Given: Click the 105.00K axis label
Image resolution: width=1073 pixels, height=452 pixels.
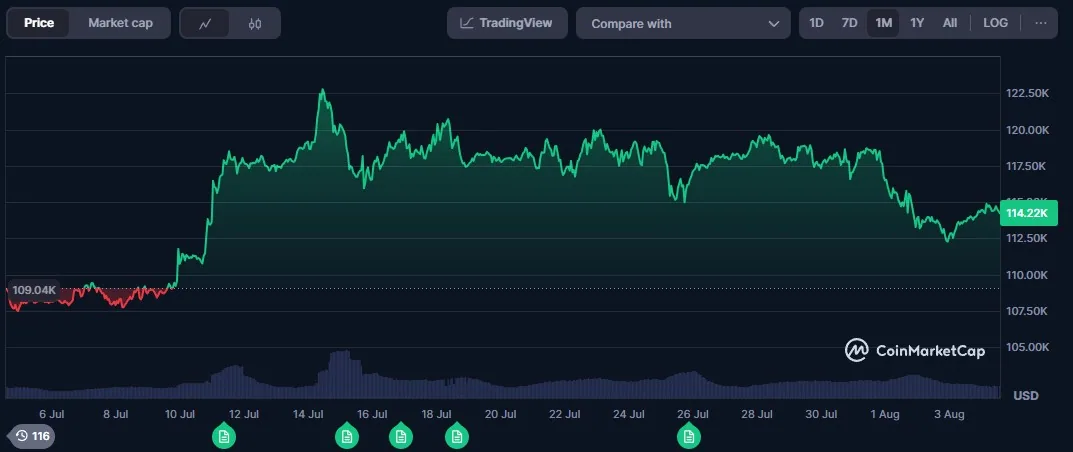Looking at the screenshot, I should pyautogui.click(x=1027, y=347).
